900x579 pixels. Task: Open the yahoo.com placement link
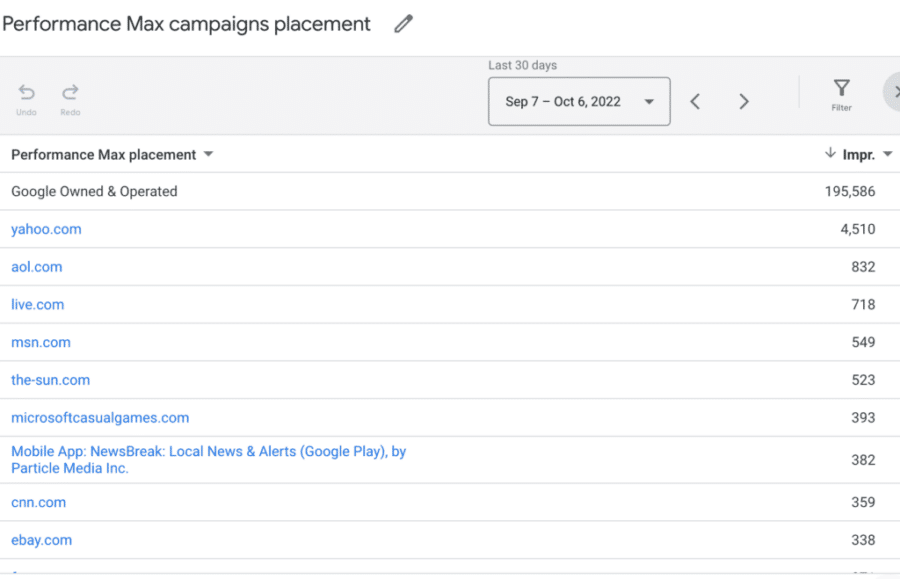(46, 229)
